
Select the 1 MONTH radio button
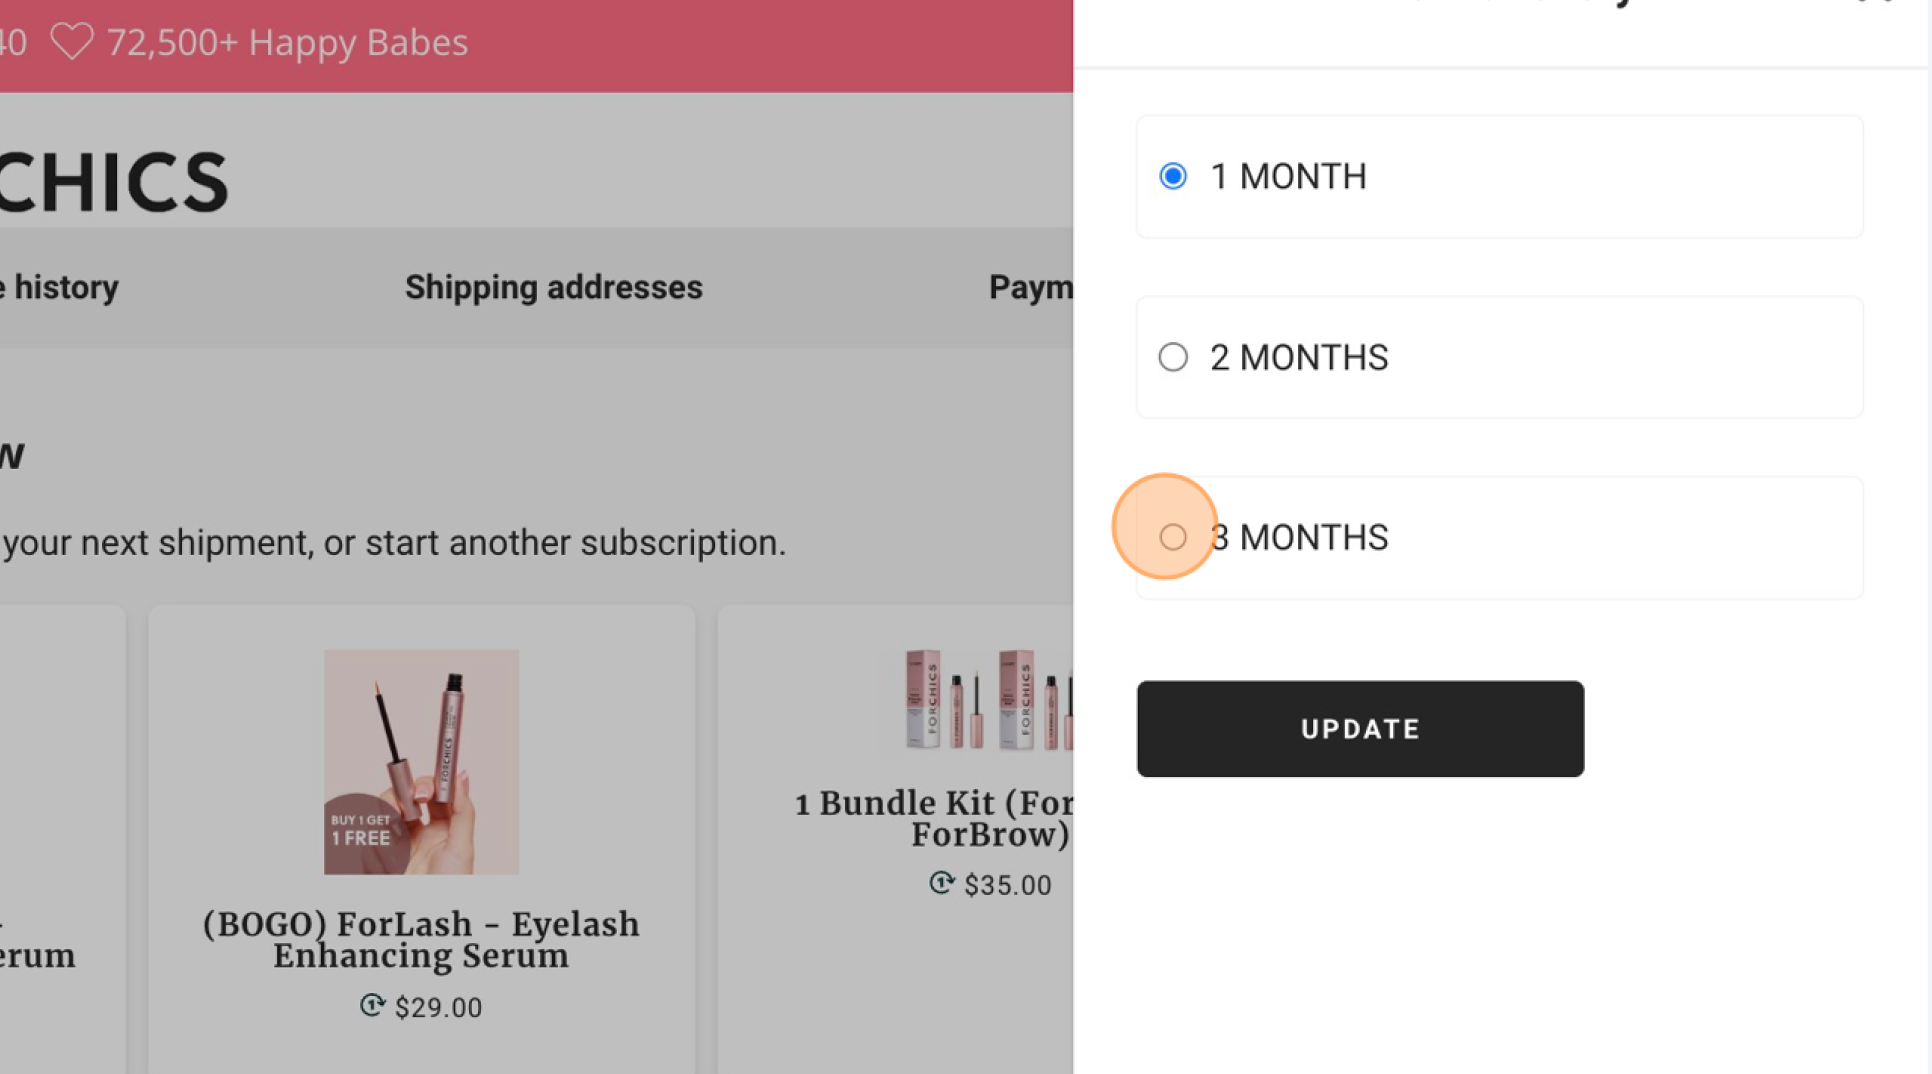click(x=1173, y=176)
